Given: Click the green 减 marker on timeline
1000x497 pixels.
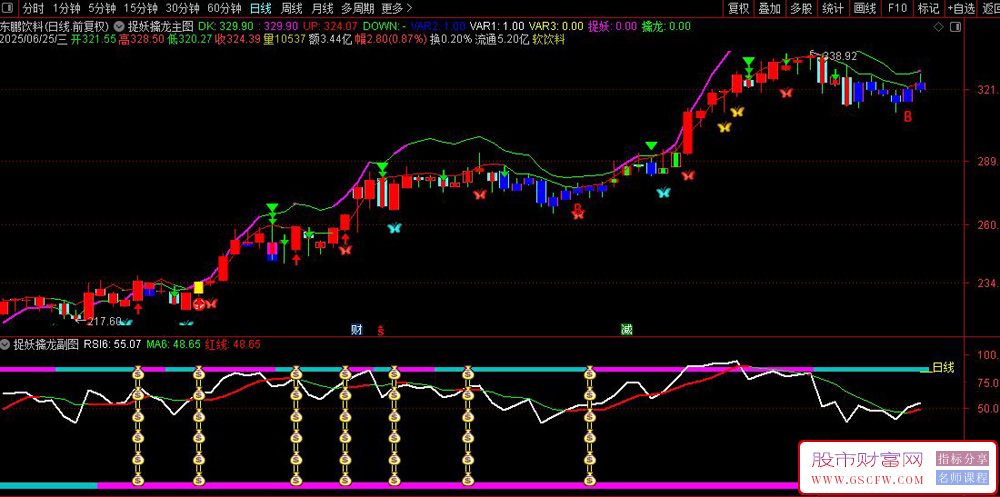Looking at the screenshot, I should pos(627,330).
